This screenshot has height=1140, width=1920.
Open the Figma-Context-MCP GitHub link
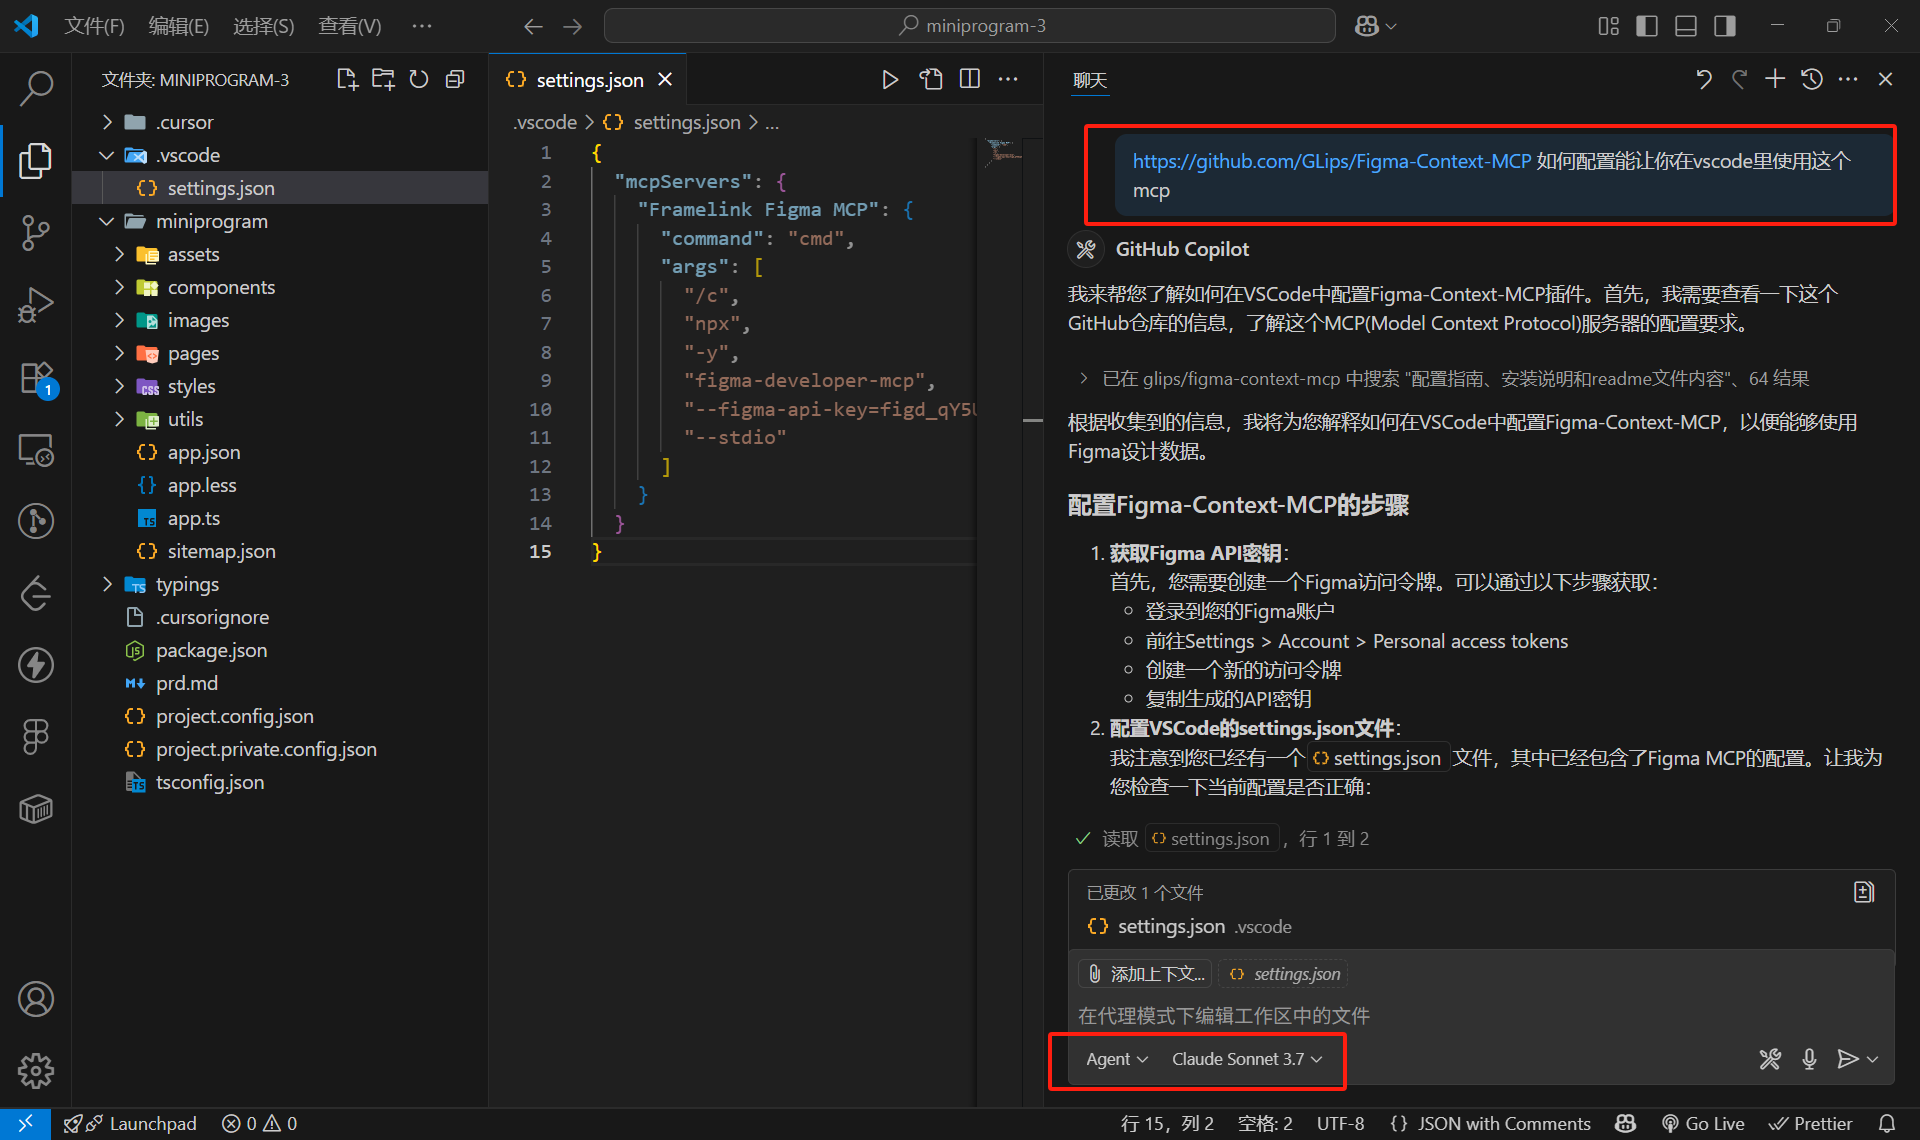point(1331,161)
